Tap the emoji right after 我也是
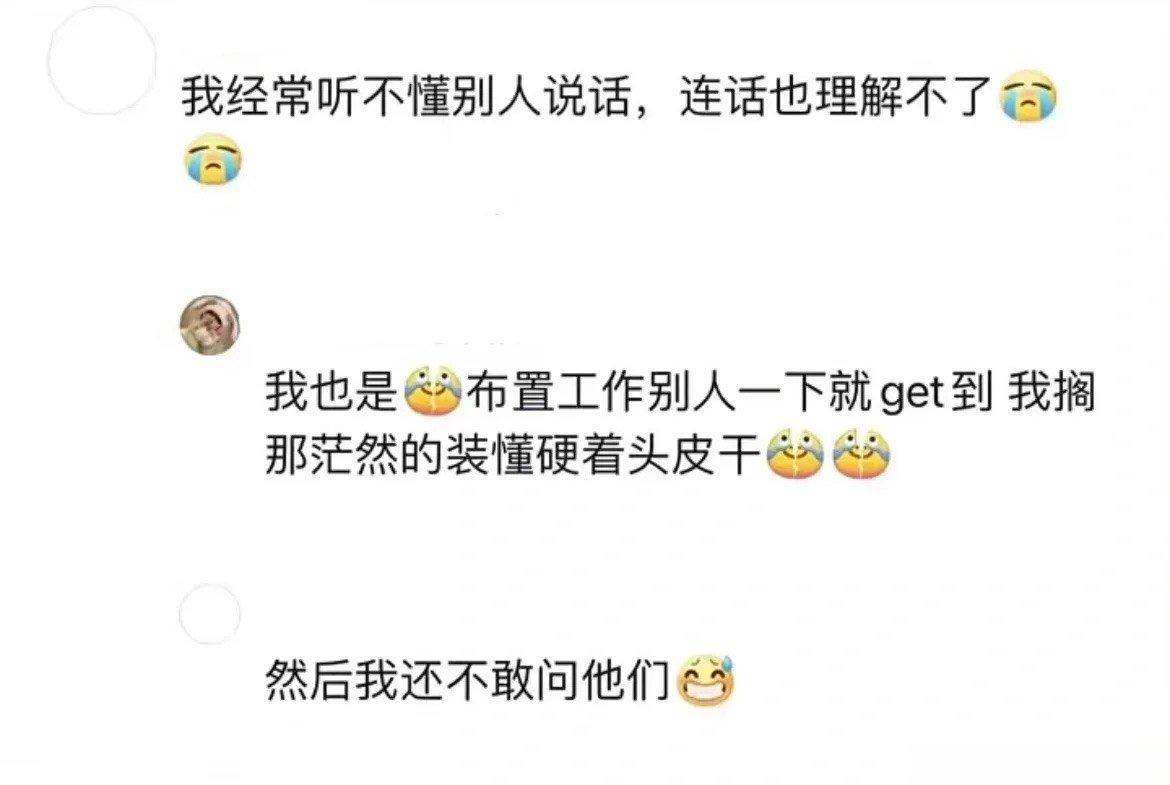The width and height of the screenshot is (1170, 785). pyautogui.click(x=434, y=390)
